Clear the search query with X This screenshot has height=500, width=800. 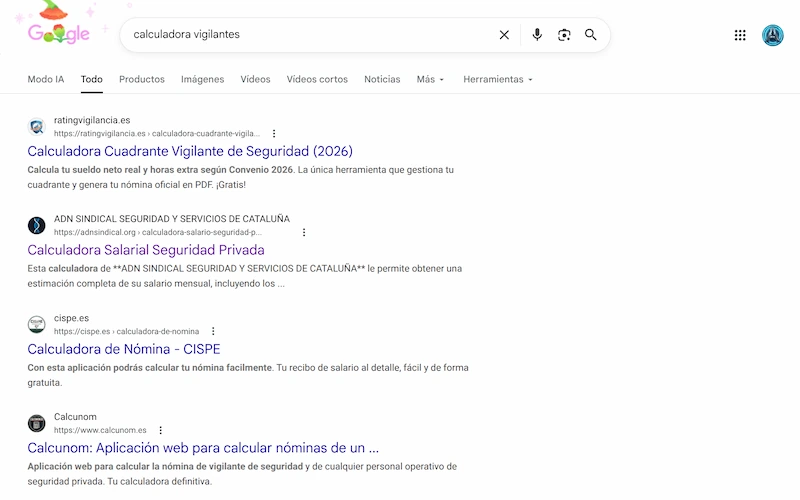point(504,35)
